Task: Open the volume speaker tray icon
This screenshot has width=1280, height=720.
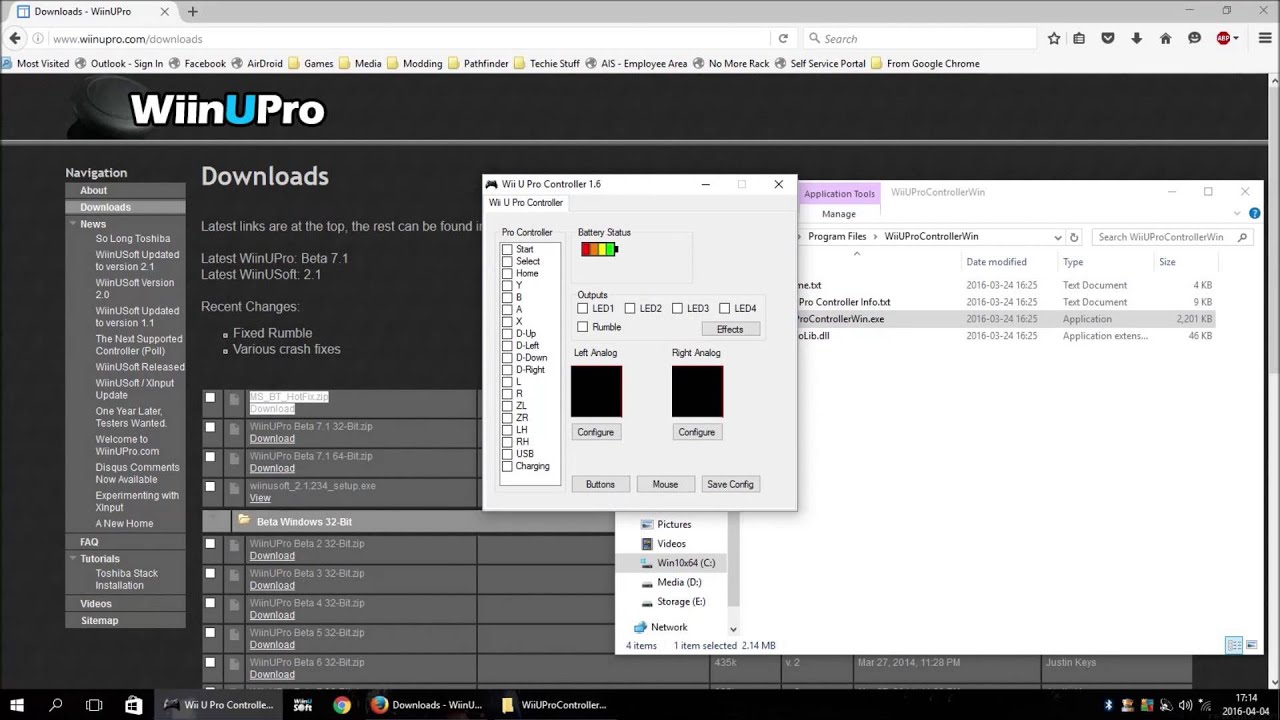Action: pyautogui.click(x=1185, y=705)
